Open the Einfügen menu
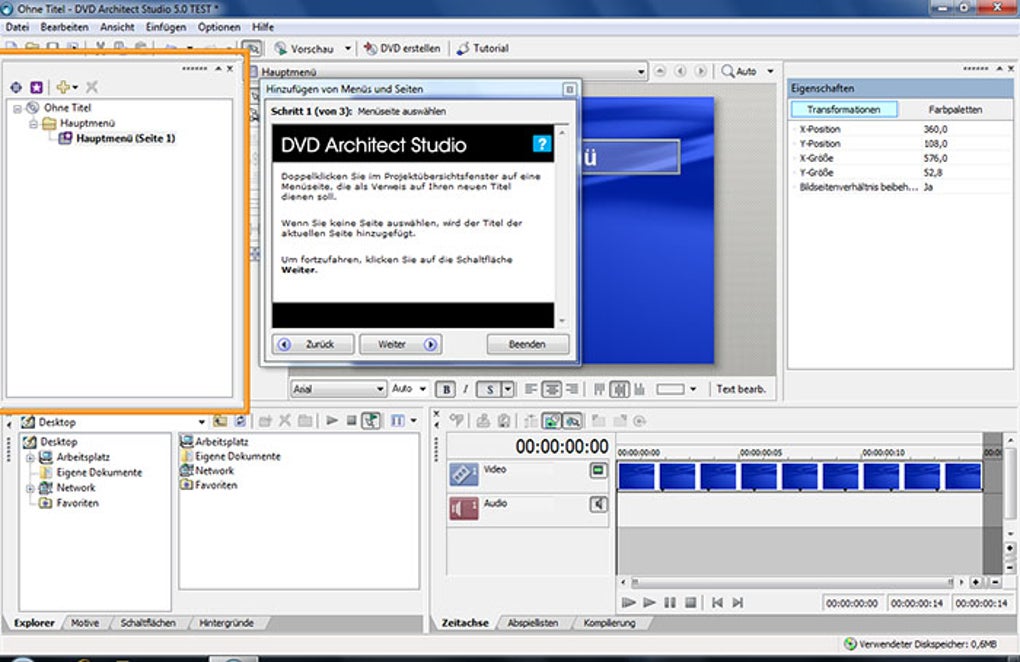Viewport: 1020px width, 662px height. point(166,27)
